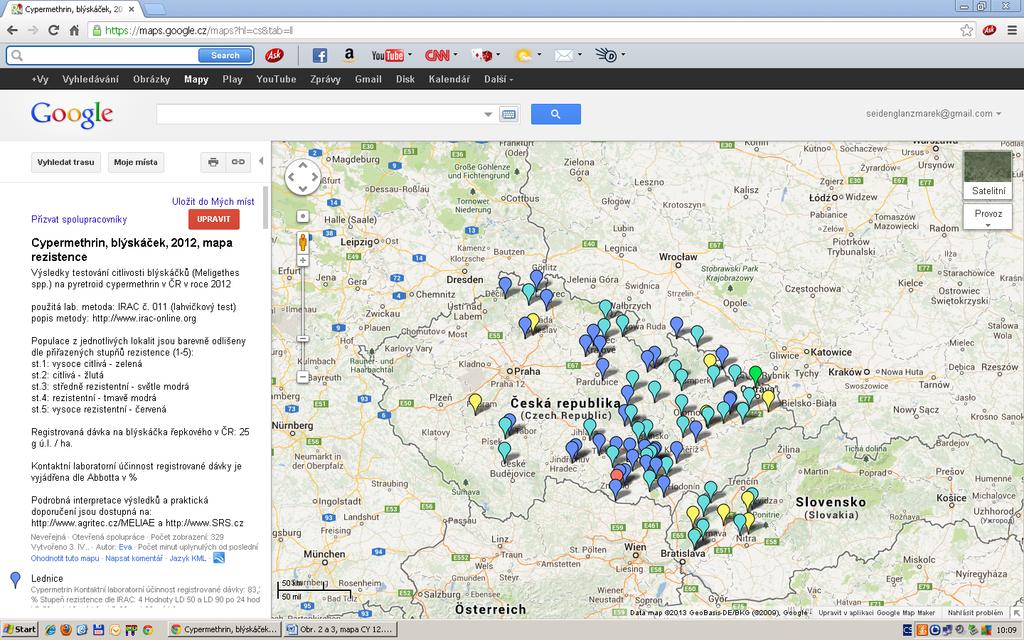Click the Ask toolbar search field
This screenshot has height=640, width=1024.
(104, 56)
